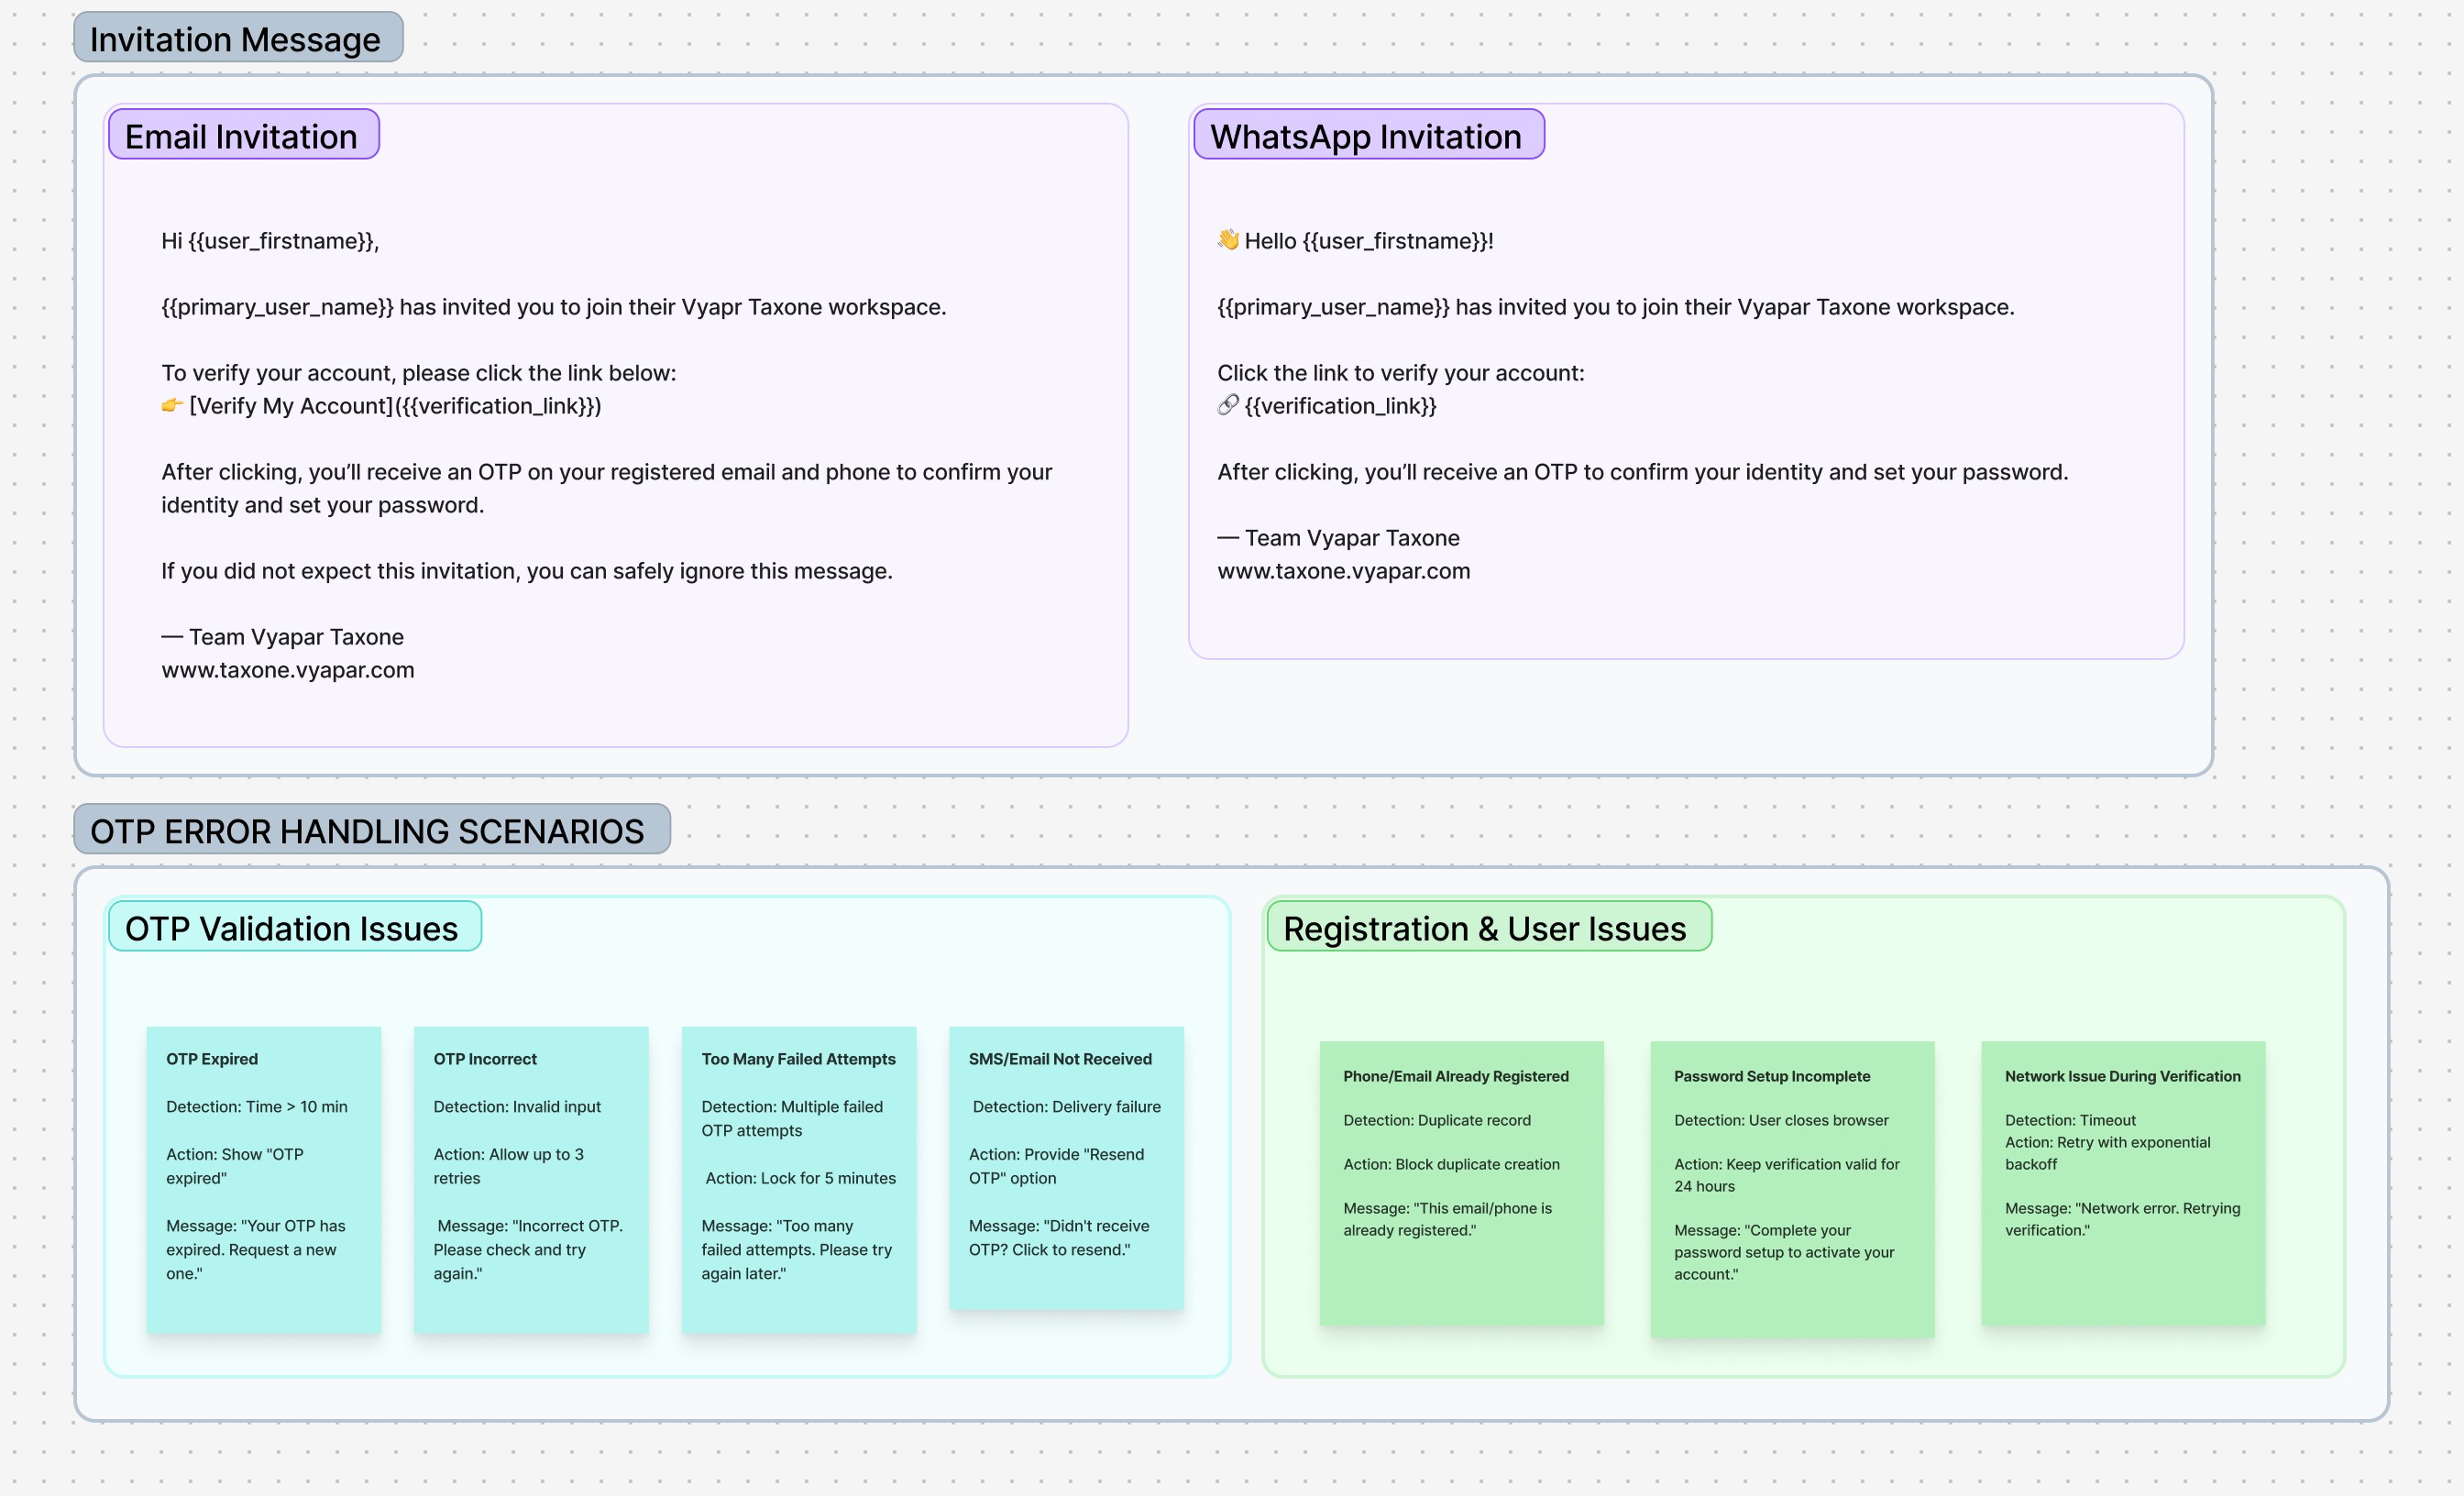Select the Registration & User Issues heading
This screenshot has width=2464, height=1496.
[x=1487, y=927]
